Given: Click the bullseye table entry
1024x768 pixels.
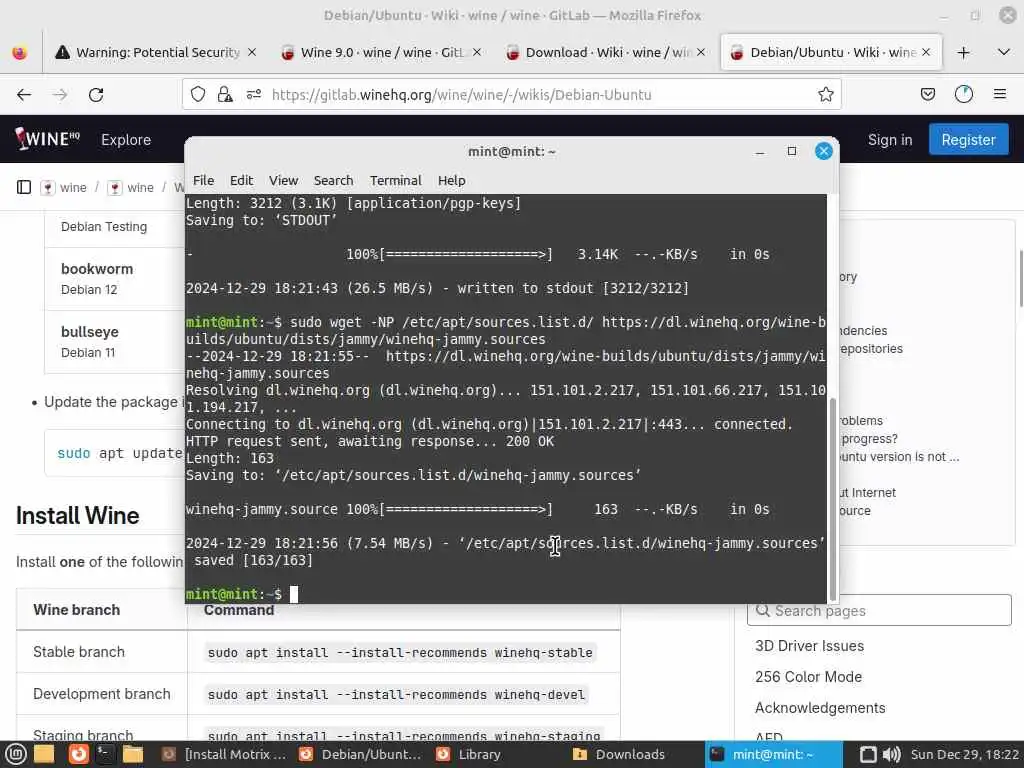Looking at the screenshot, I should [x=89, y=332].
